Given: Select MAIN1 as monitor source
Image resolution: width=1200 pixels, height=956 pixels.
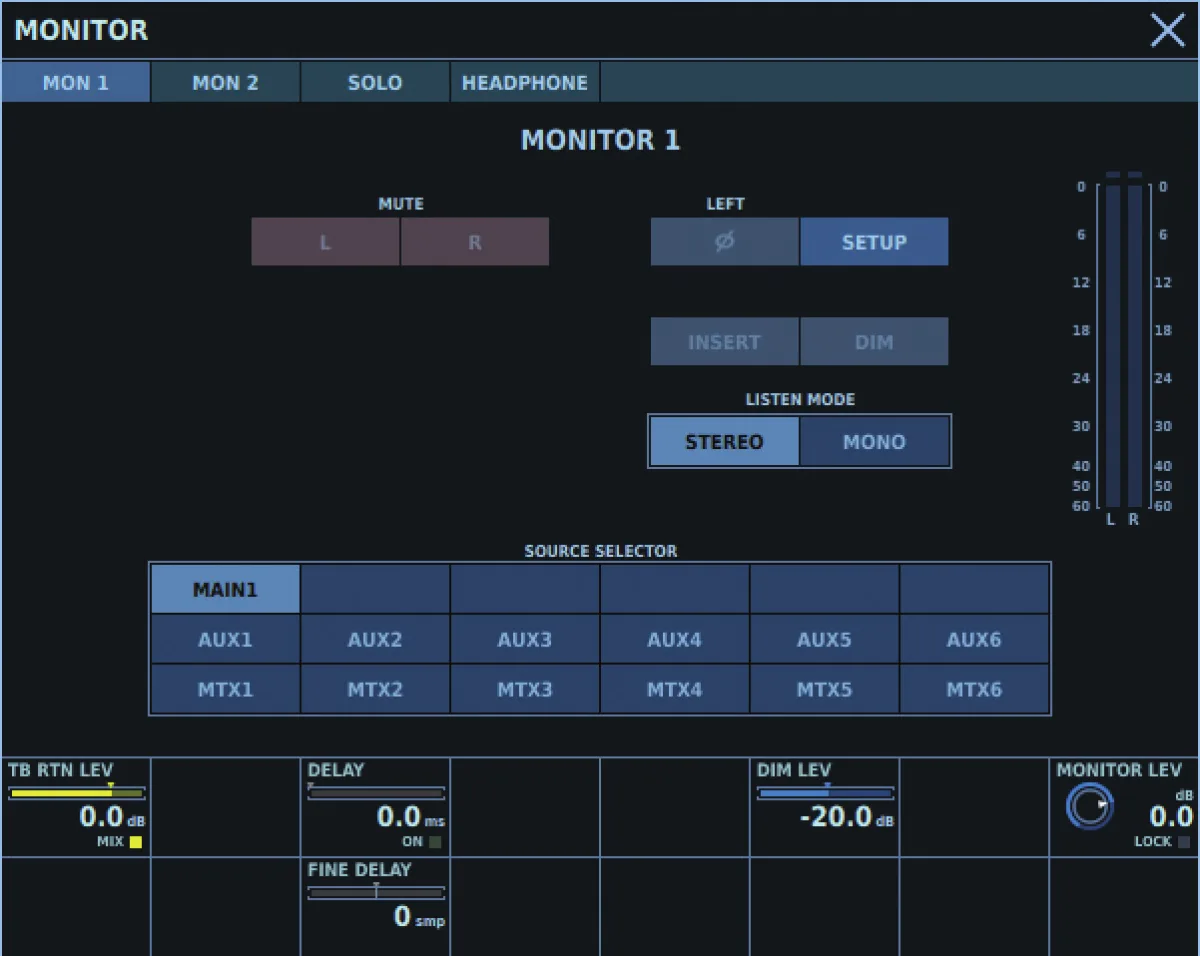Looking at the screenshot, I should [x=225, y=589].
